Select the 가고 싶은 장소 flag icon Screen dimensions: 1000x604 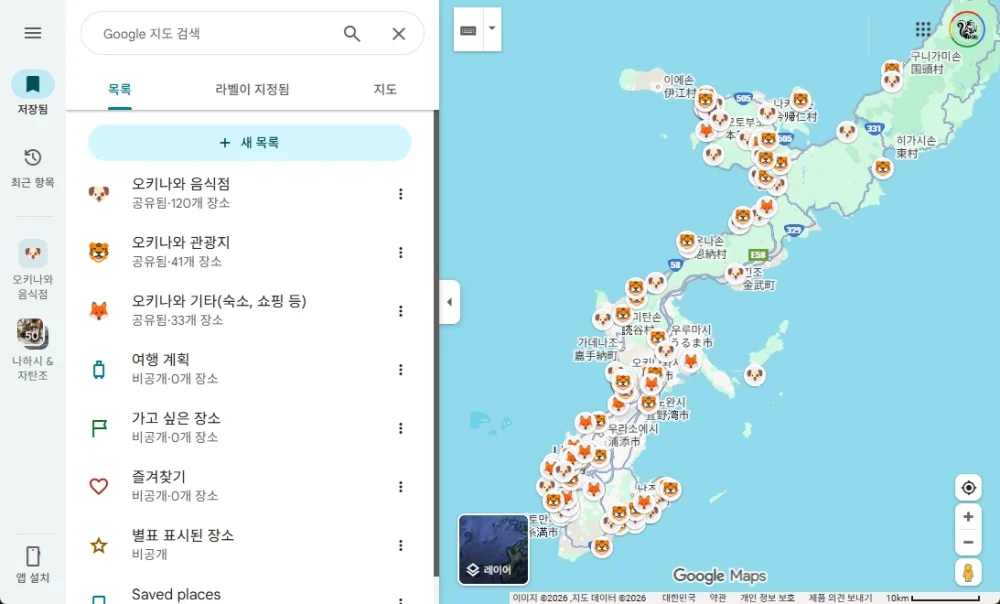(x=98, y=425)
